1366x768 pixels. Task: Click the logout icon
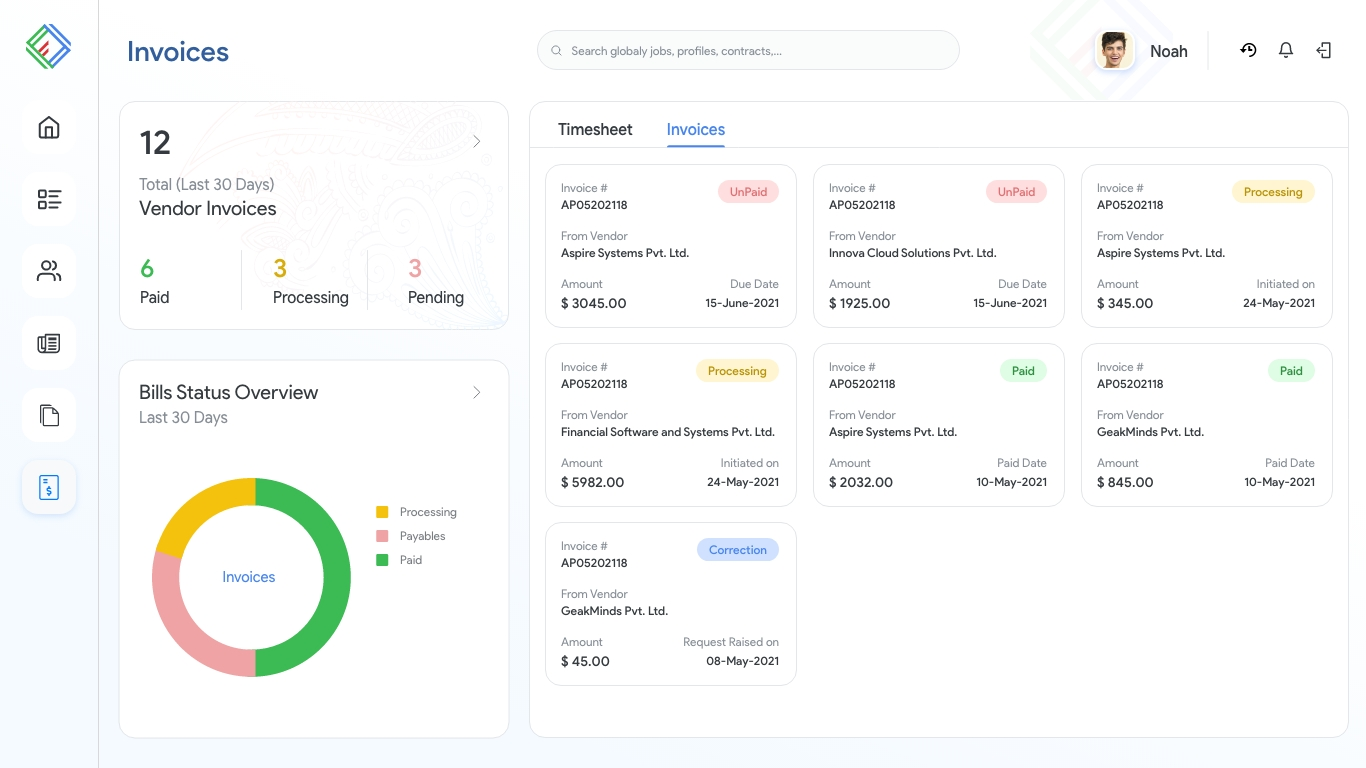(1324, 50)
